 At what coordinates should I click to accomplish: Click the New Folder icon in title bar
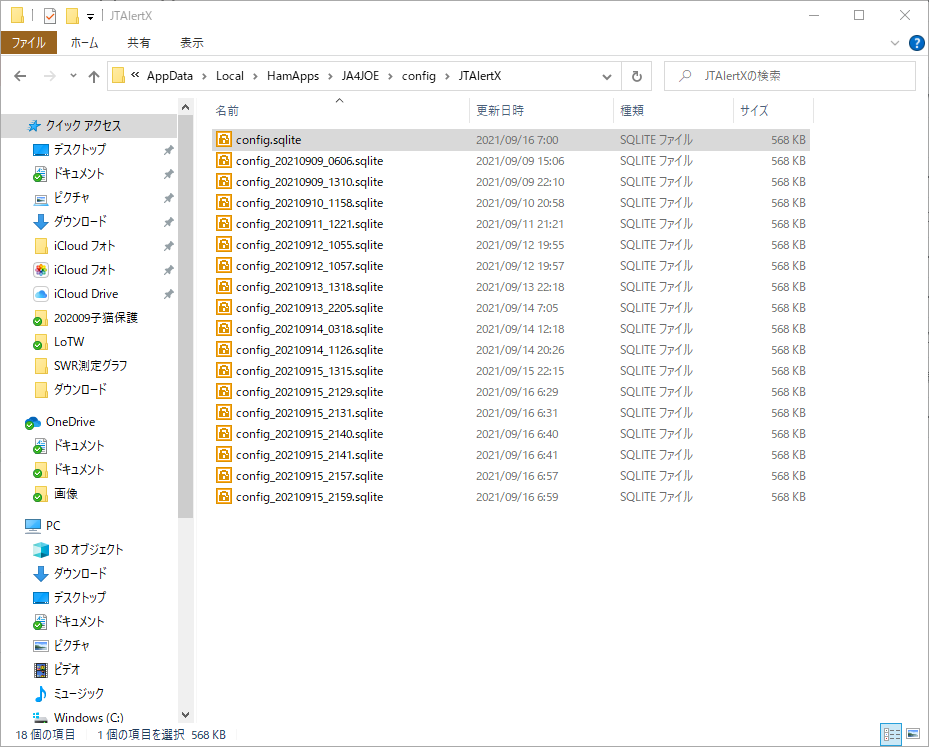pyautogui.click(x=72, y=15)
